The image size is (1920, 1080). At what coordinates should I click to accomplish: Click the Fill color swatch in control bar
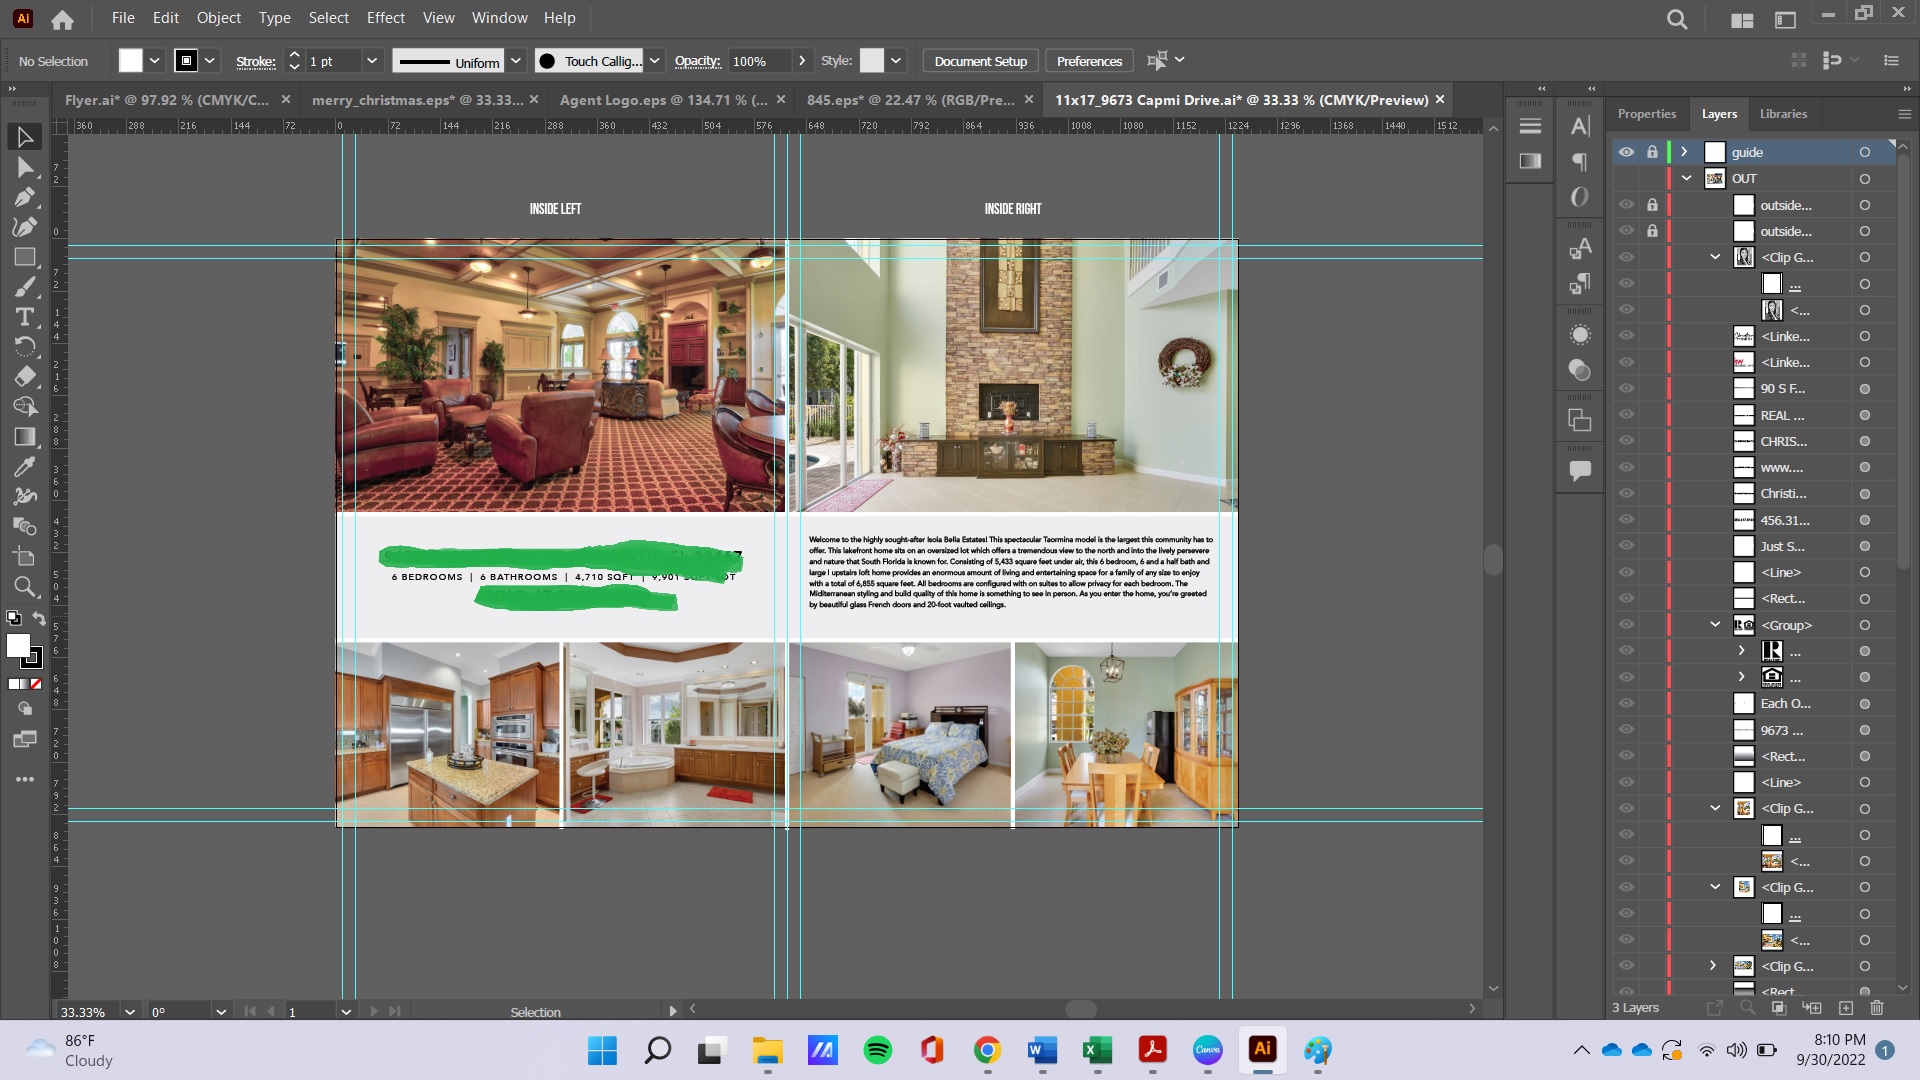[x=131, y=61]
